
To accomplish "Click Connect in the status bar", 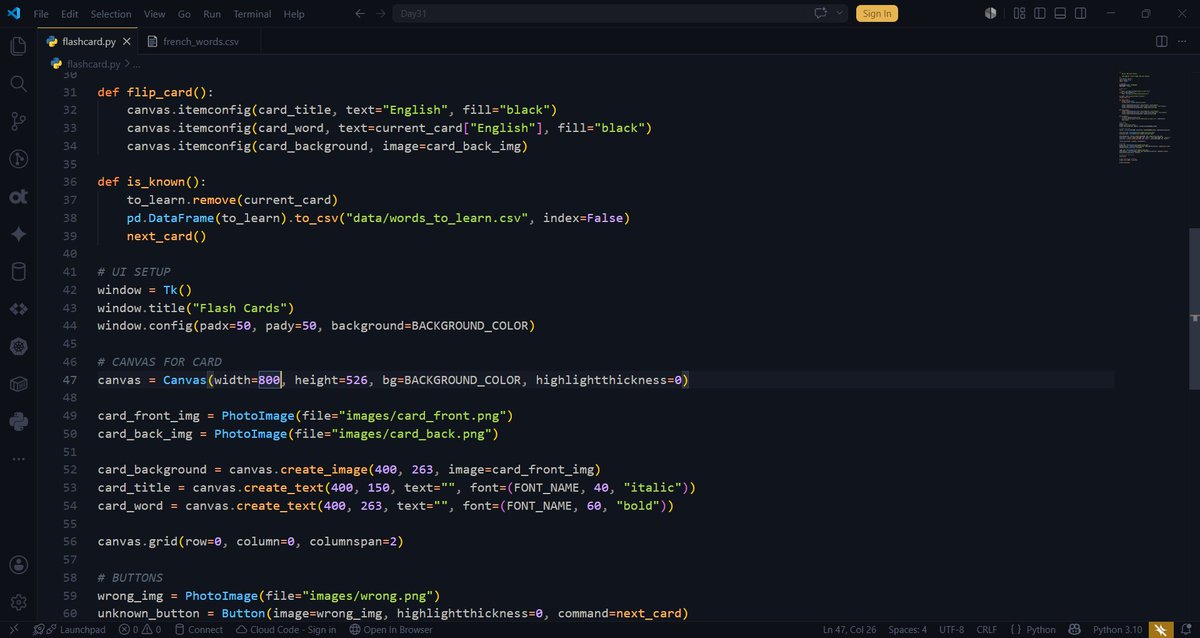I will (197, 630).
